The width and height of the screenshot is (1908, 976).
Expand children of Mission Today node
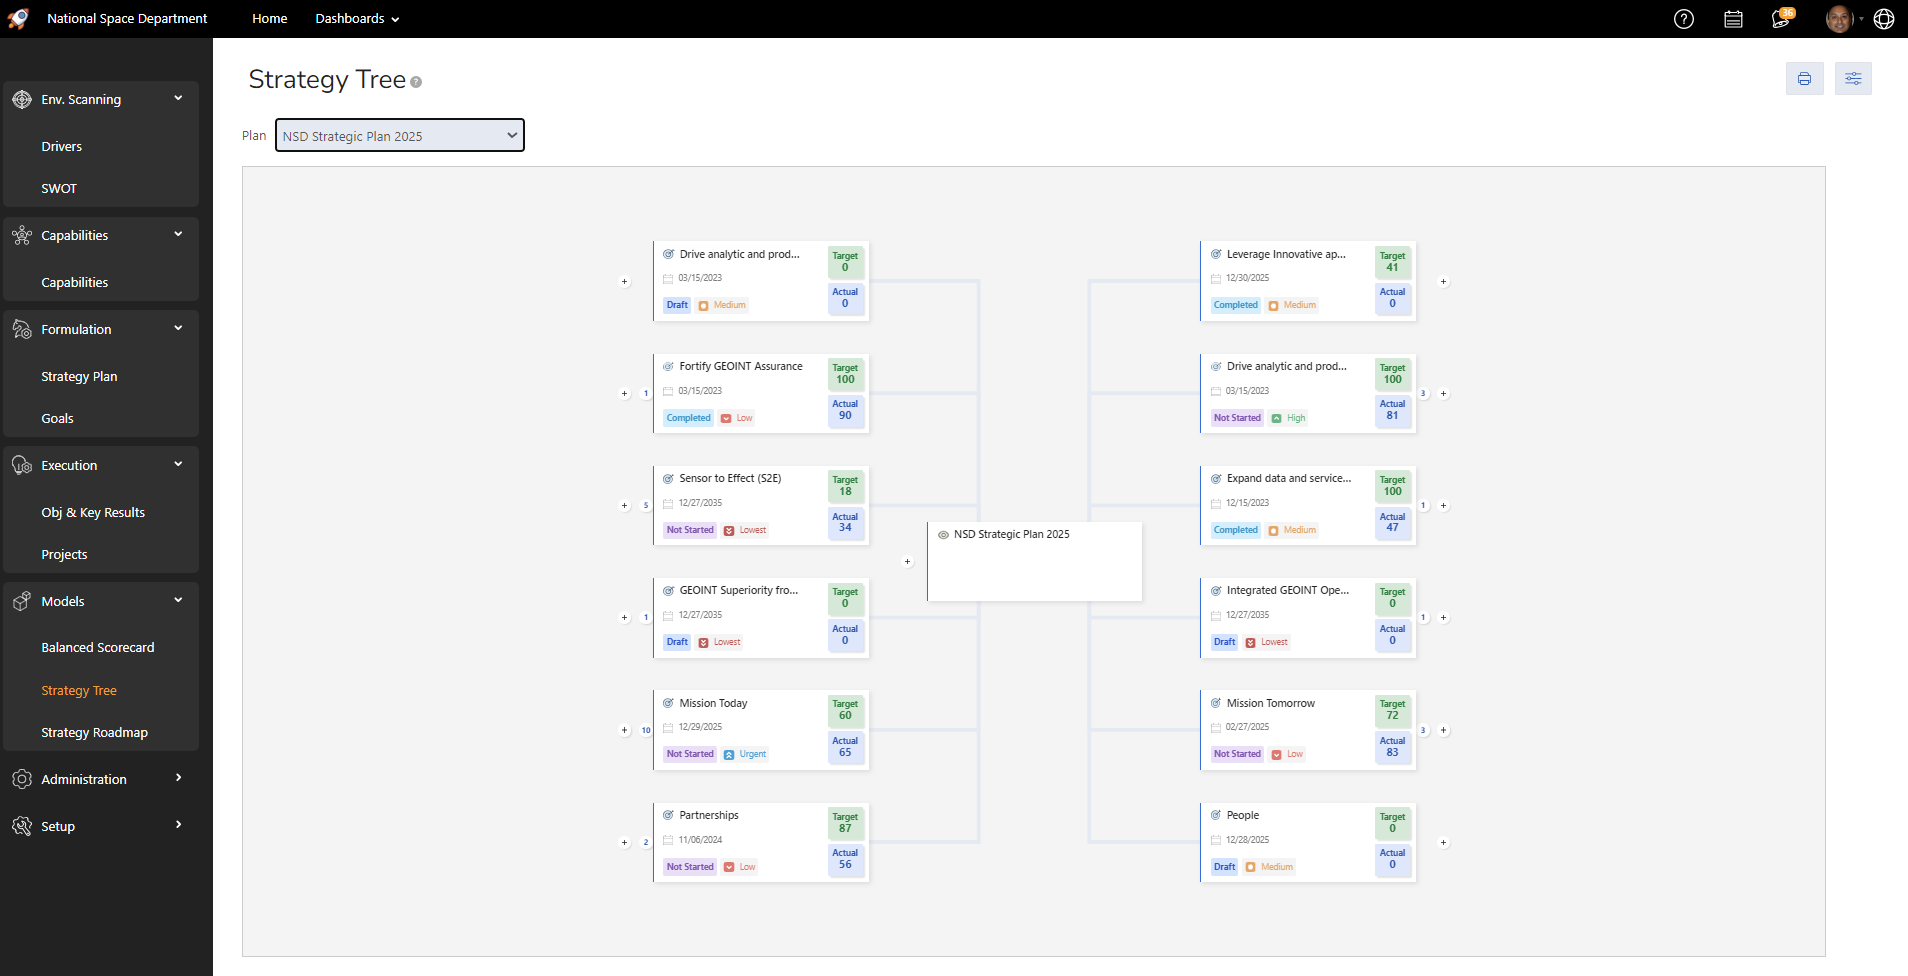(x=624, y=730)
